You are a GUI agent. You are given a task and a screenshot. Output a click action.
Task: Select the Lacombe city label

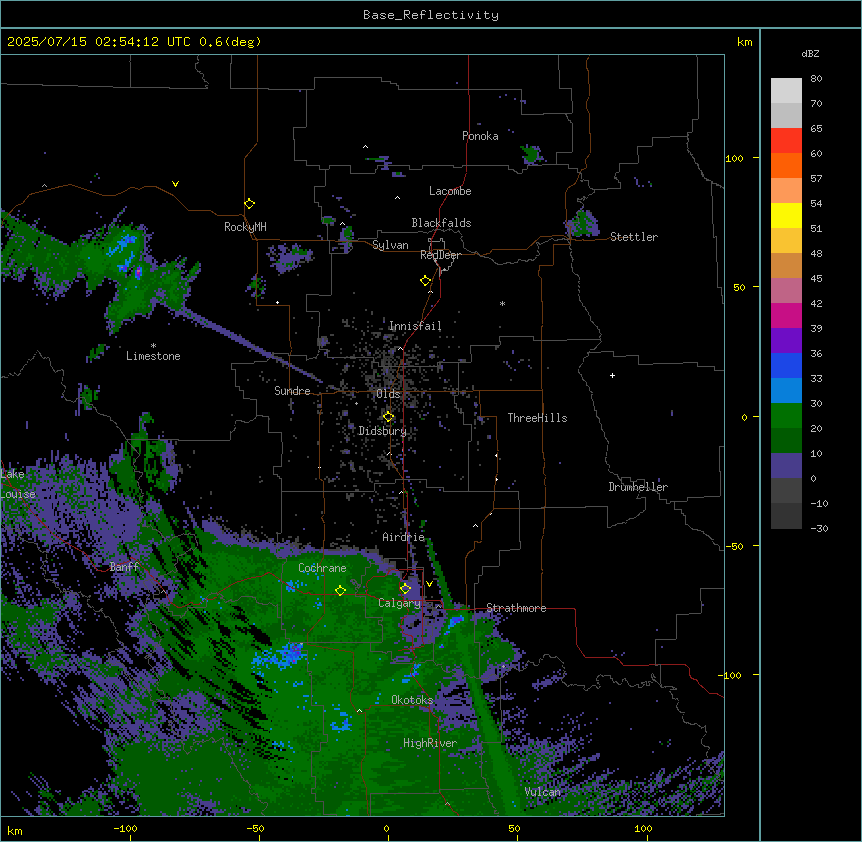tap(450, 191)
